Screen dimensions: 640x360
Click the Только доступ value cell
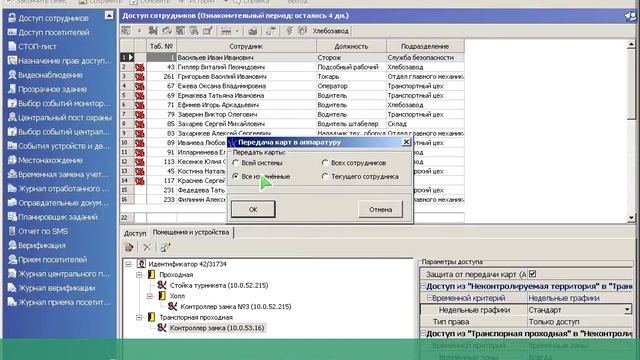580,322
